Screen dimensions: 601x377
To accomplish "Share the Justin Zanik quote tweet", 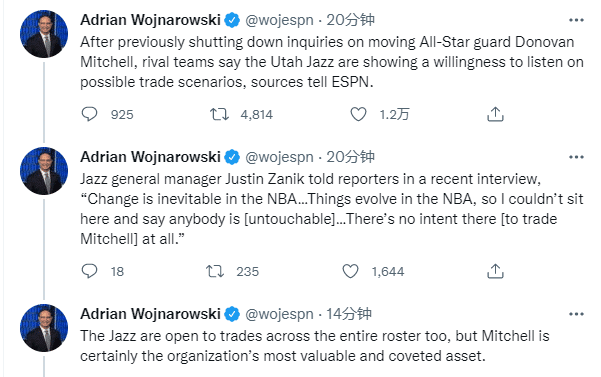I will (x=495, y=271).
